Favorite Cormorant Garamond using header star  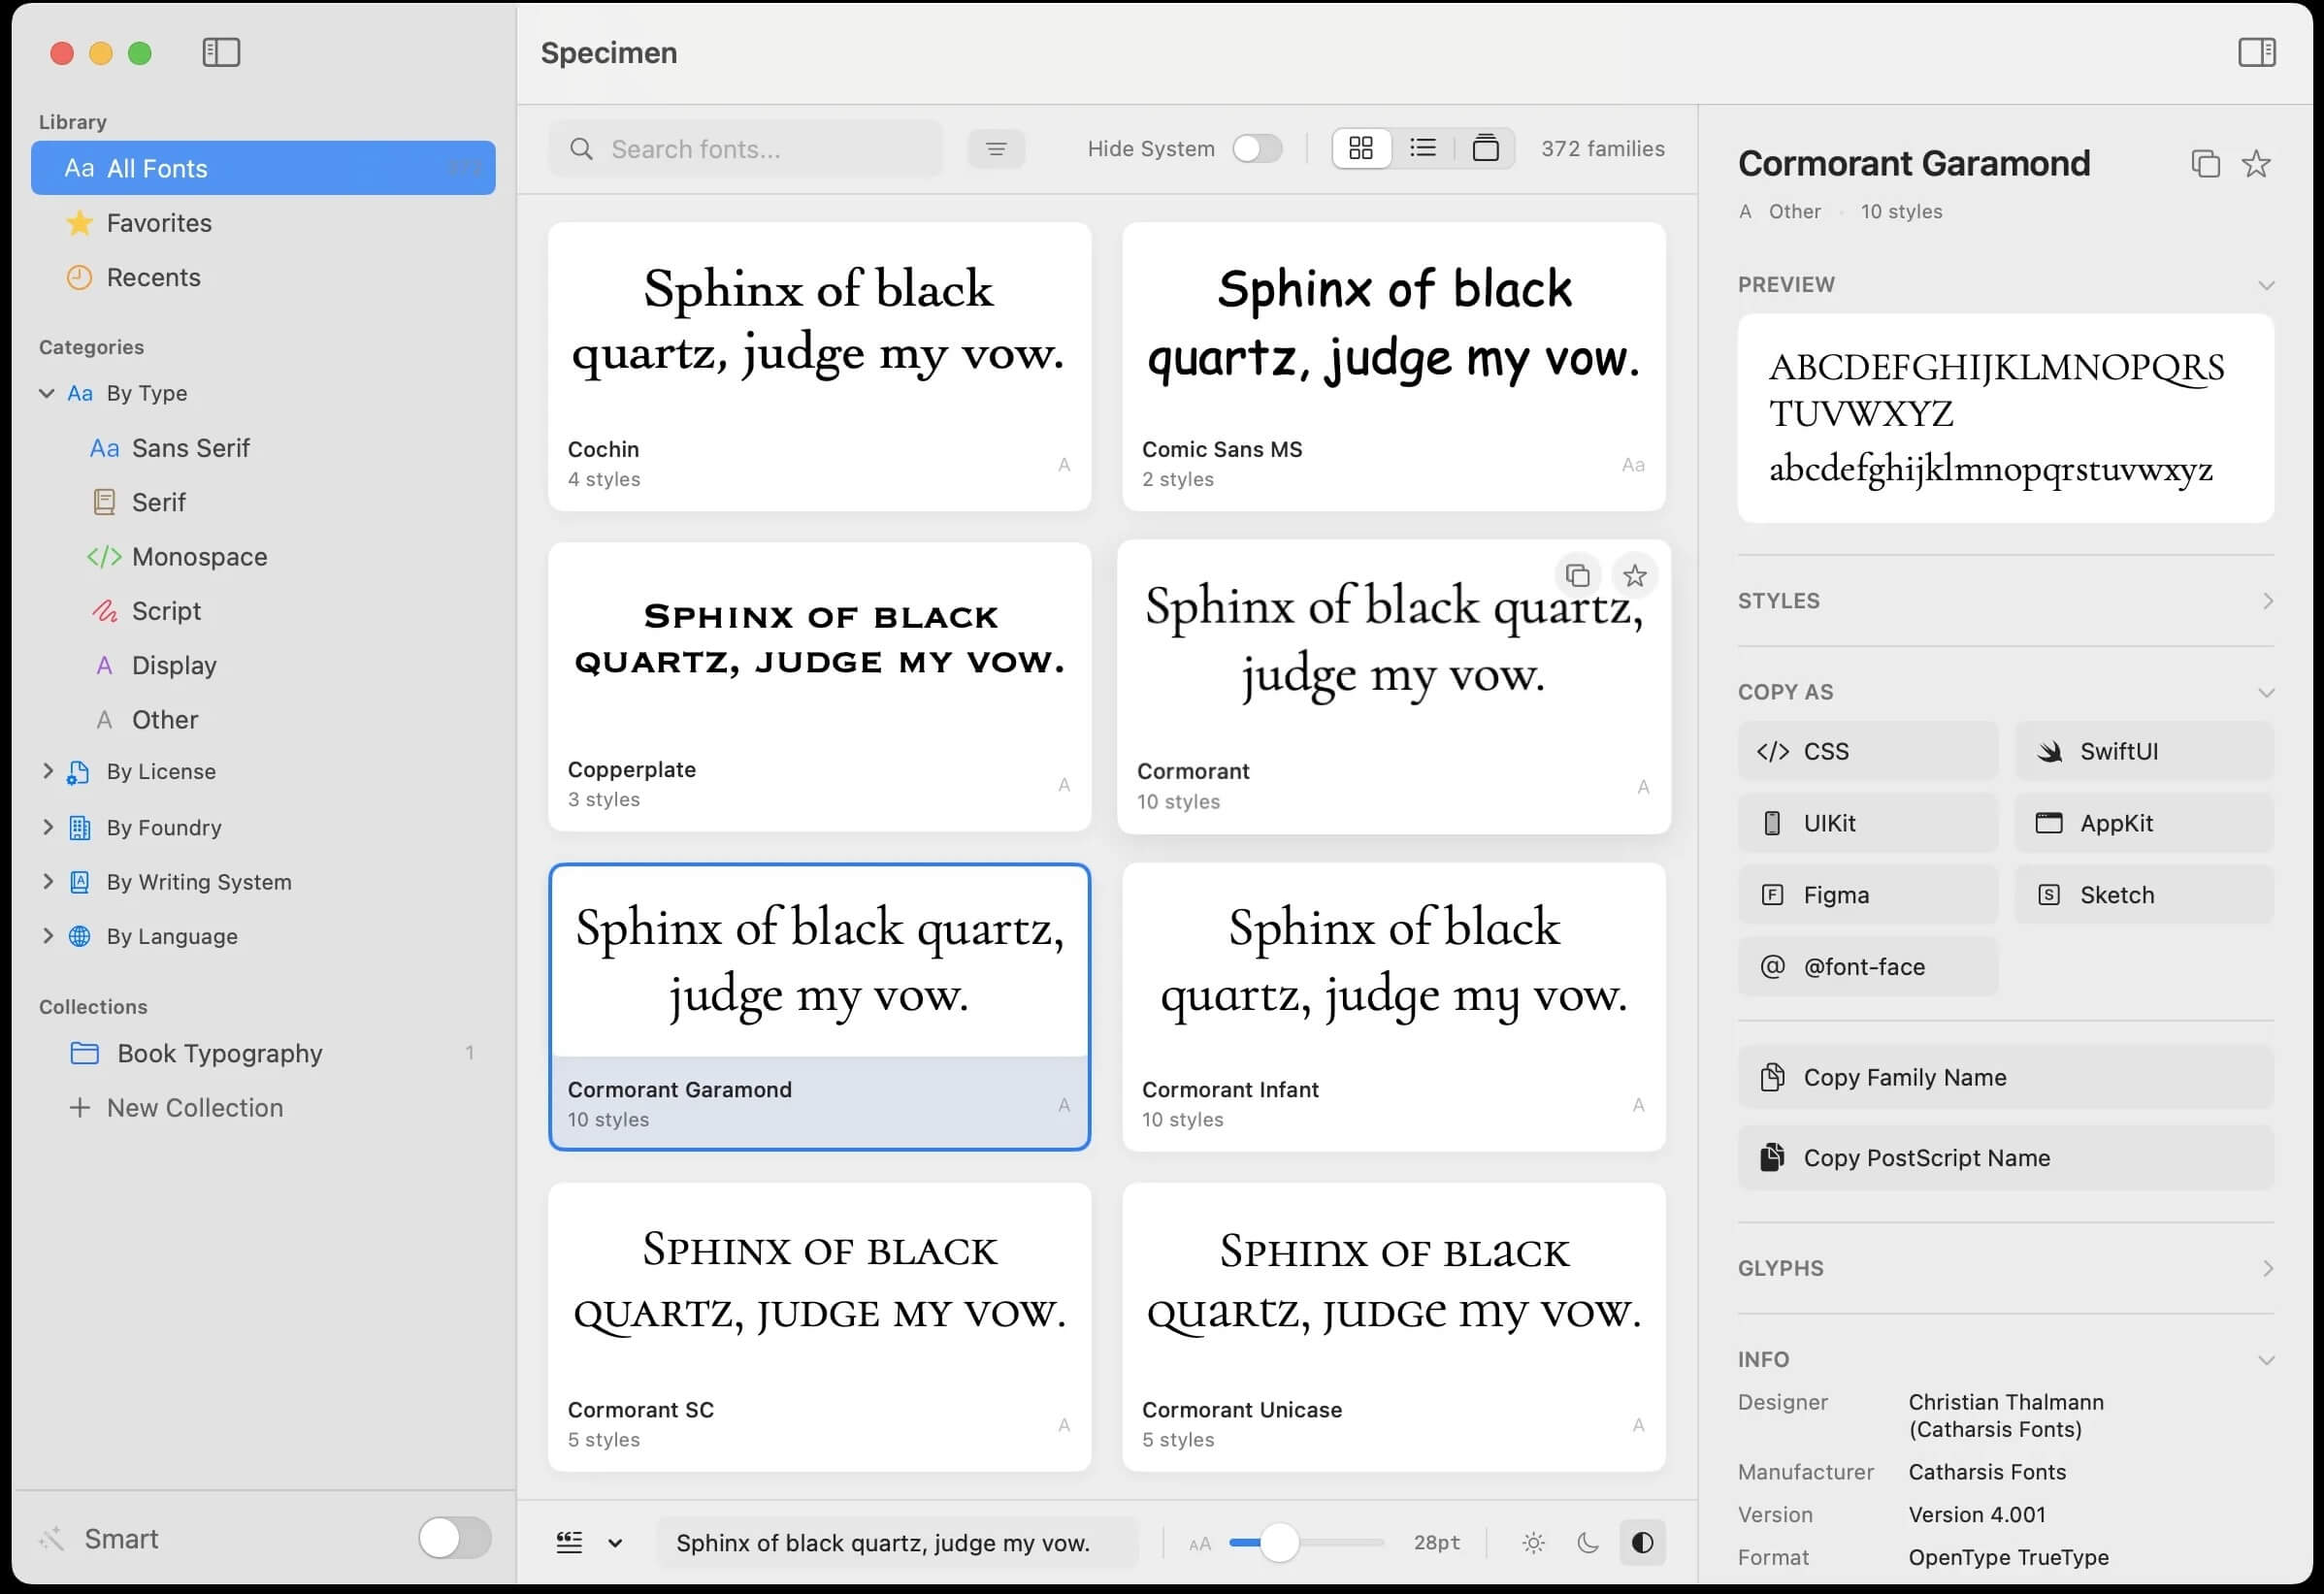pyautogui.click(x=2255, y=163)
